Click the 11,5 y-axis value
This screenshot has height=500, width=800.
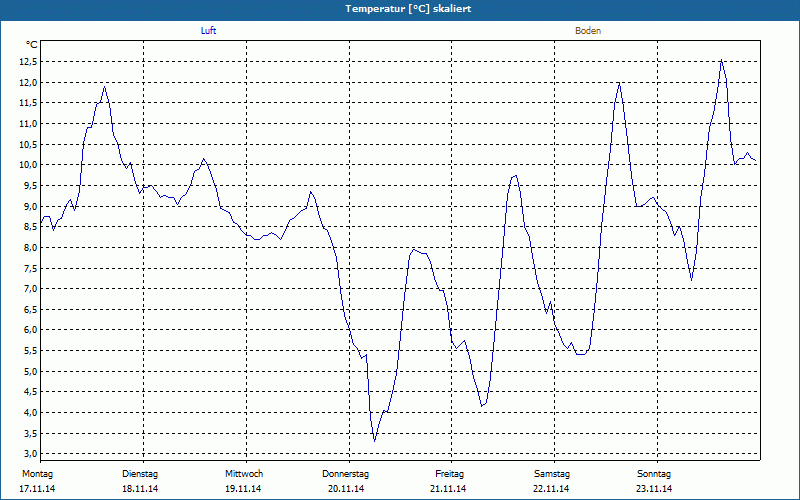coord(29,103)
